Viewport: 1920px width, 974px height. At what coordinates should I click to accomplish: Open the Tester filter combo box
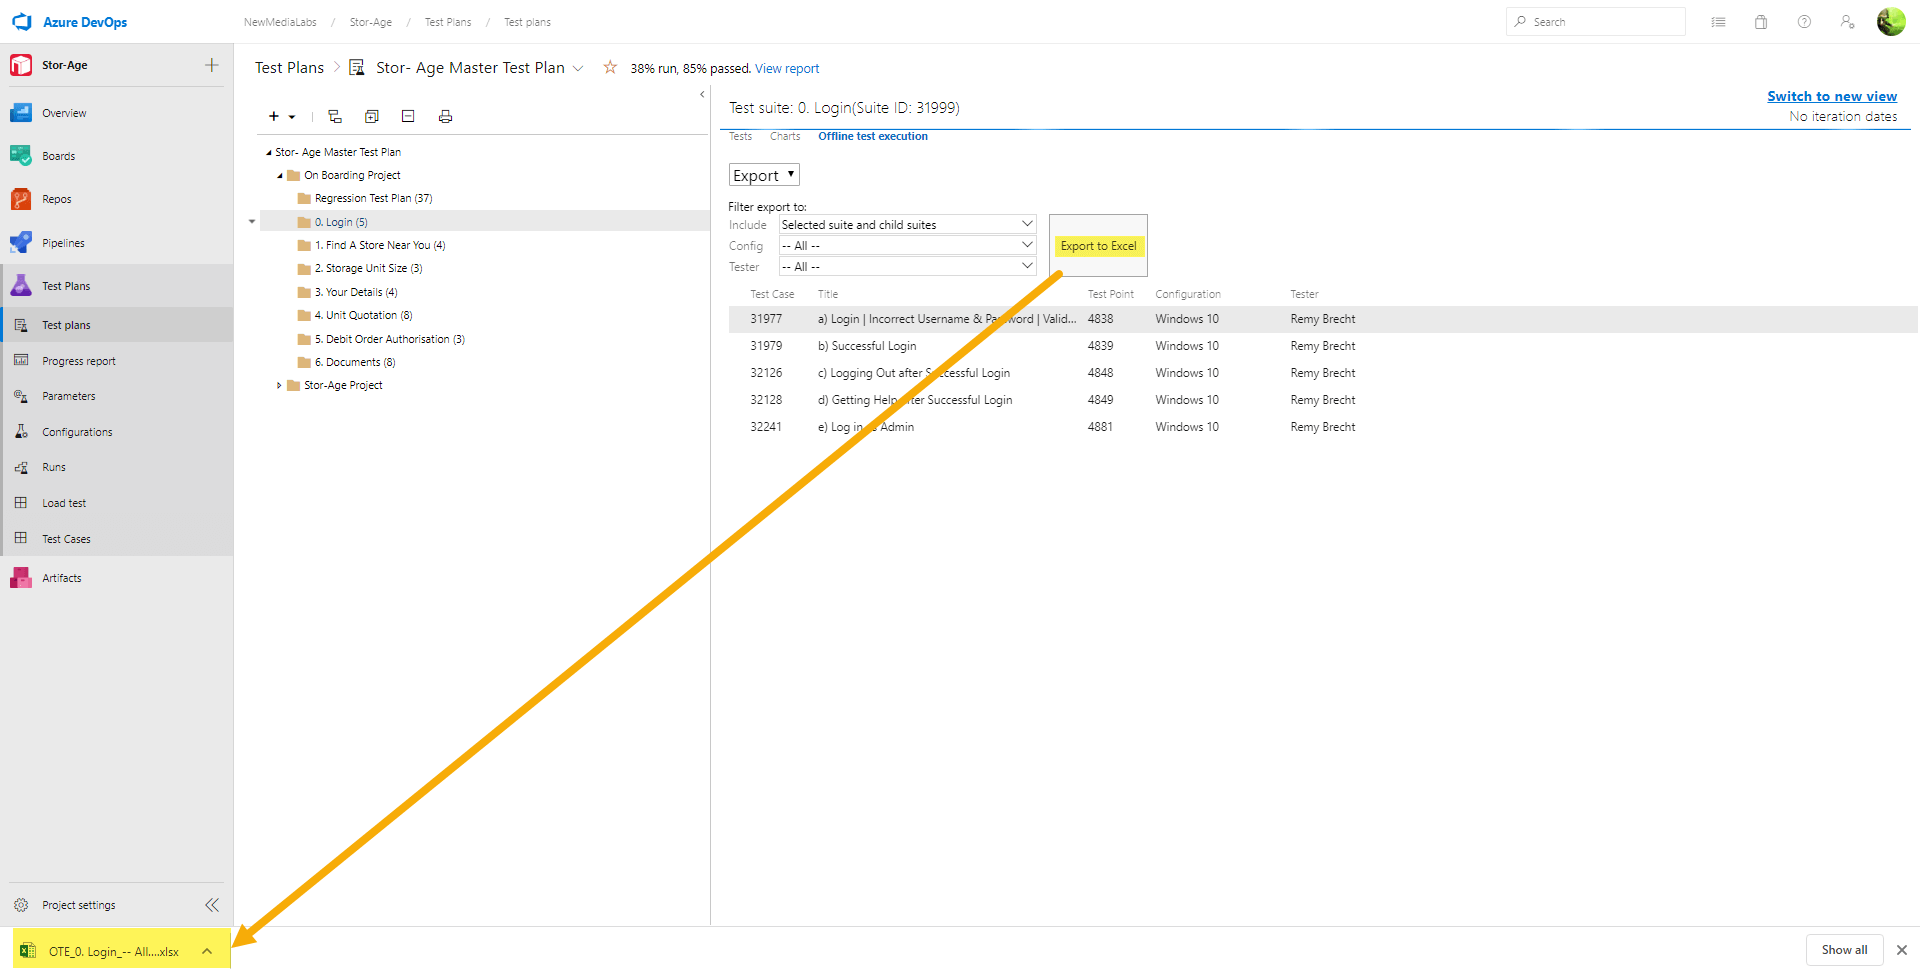point(907,267)
